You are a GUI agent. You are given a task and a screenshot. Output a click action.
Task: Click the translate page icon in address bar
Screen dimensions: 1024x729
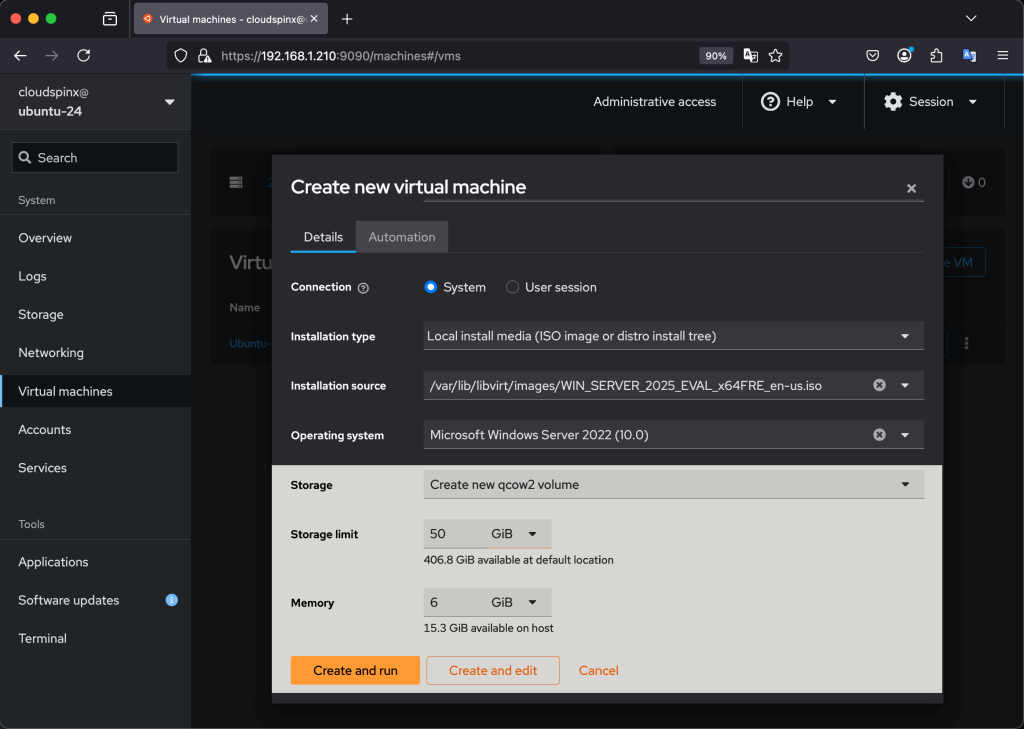click(750, 56)
